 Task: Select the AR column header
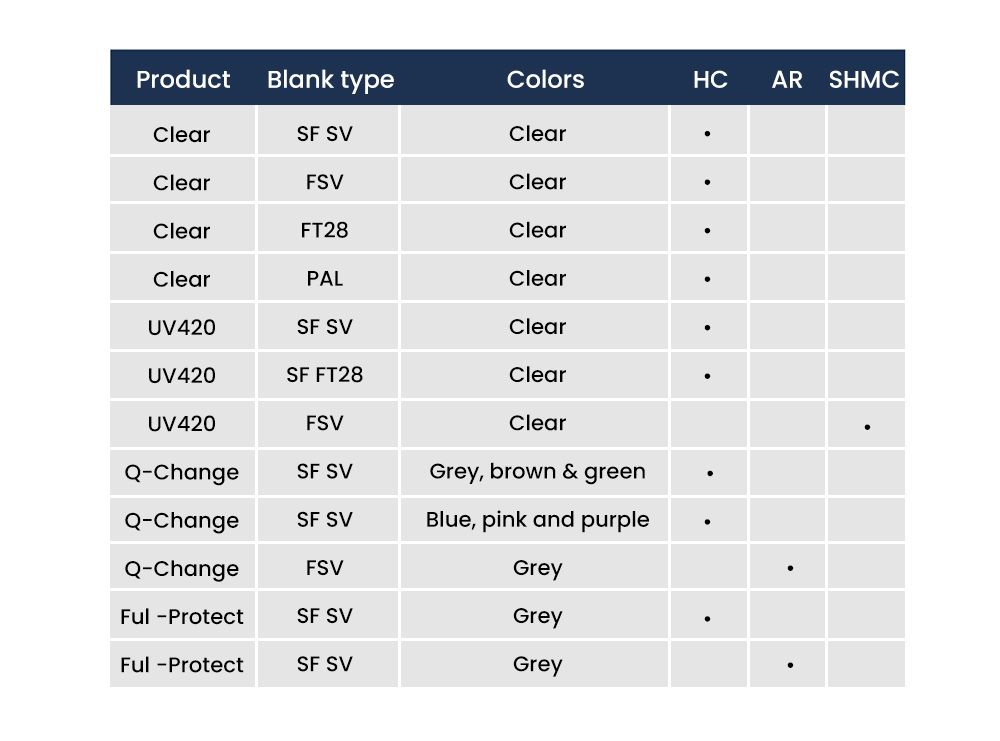pos(787,80)
